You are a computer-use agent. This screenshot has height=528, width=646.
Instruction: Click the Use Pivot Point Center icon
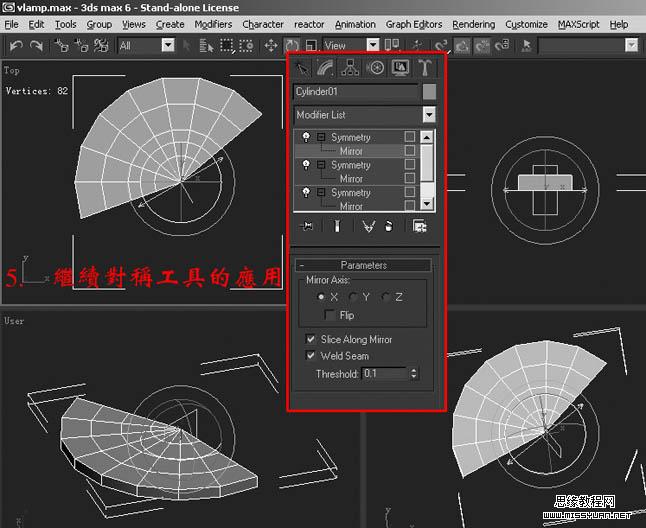[392, 44]
